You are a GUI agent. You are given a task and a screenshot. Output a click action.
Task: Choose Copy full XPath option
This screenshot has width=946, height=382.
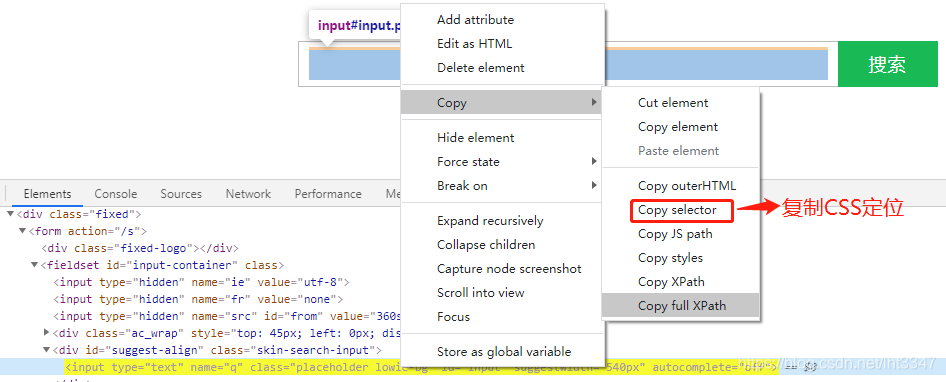(x=681, y=305)
